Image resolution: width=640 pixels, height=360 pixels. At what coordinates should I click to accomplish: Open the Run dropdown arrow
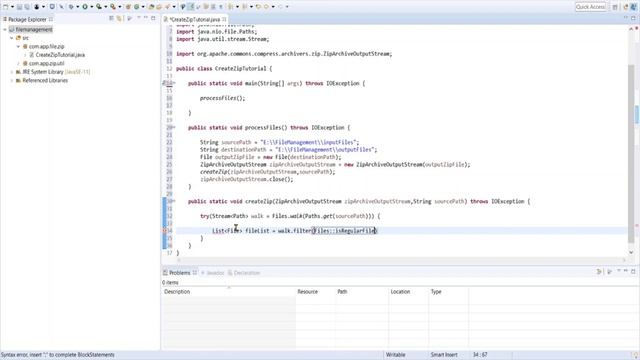(91, 7)
